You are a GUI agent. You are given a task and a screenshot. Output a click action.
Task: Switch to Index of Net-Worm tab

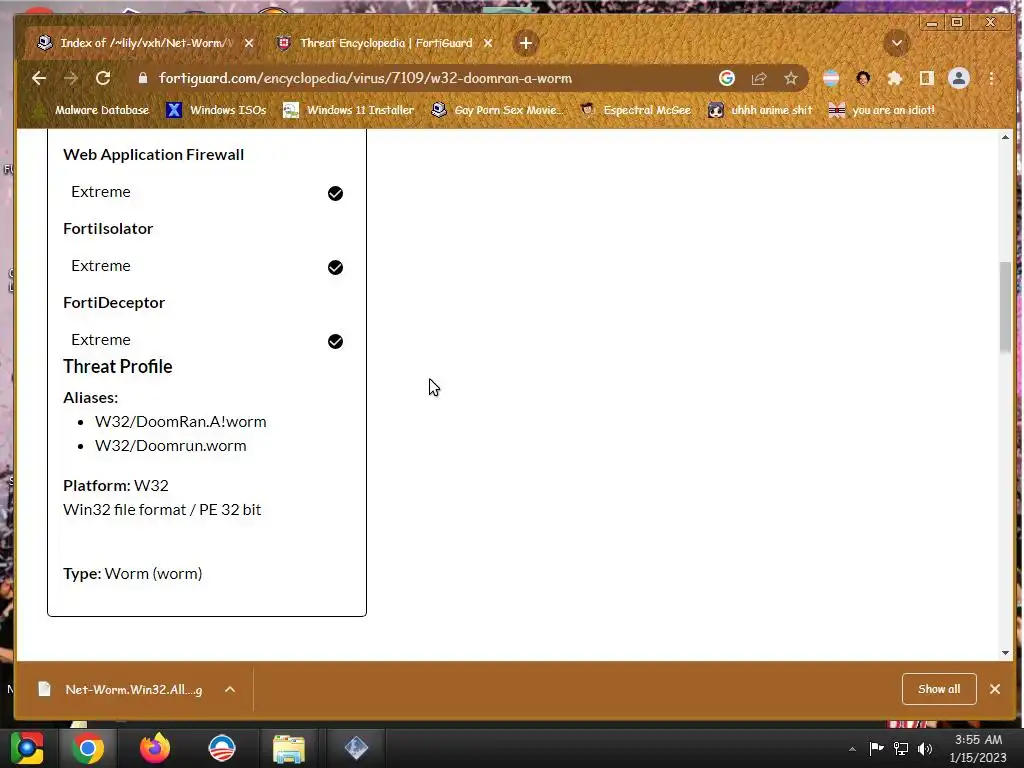coord(144,43)
